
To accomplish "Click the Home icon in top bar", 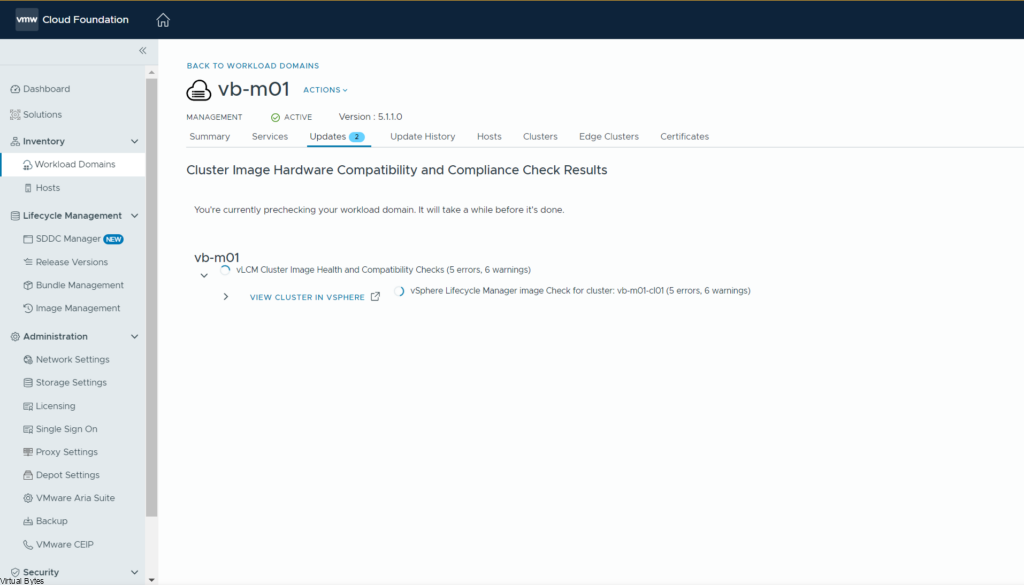I will coord(163,20).
